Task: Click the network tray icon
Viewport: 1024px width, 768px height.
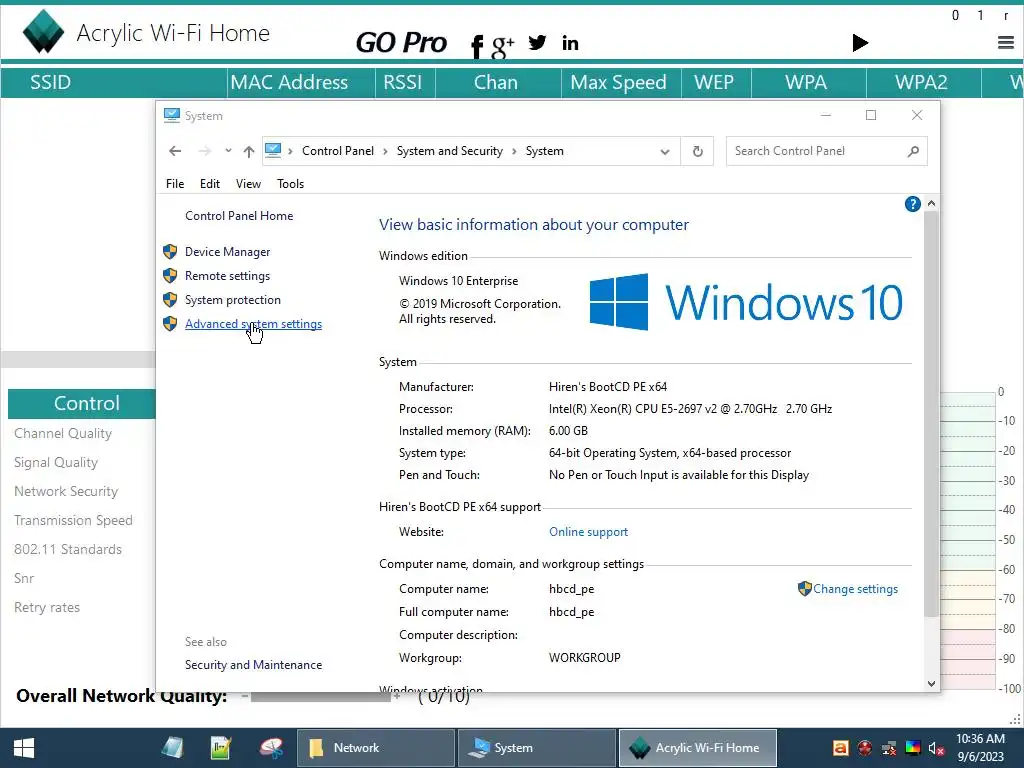Action: [x=889, y=748]
